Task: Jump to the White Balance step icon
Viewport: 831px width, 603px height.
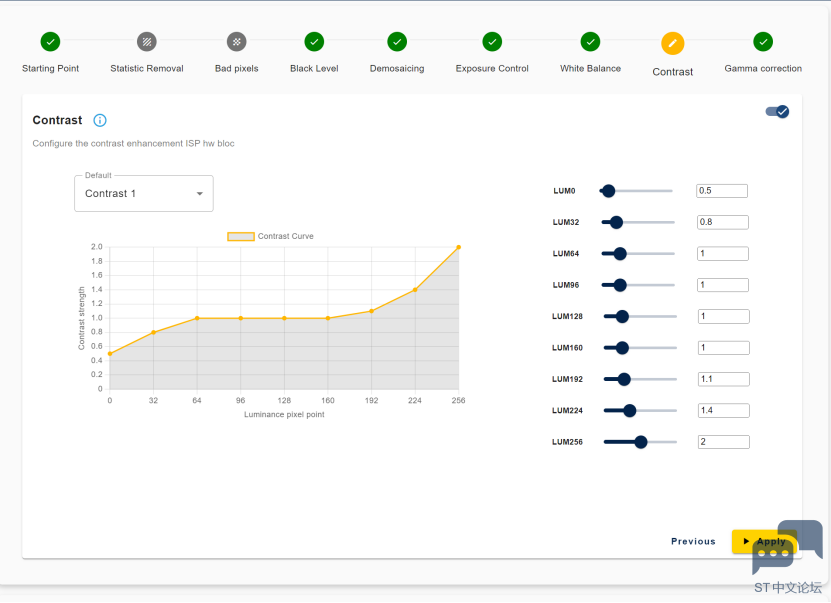Action: click(x=590, y=41)
